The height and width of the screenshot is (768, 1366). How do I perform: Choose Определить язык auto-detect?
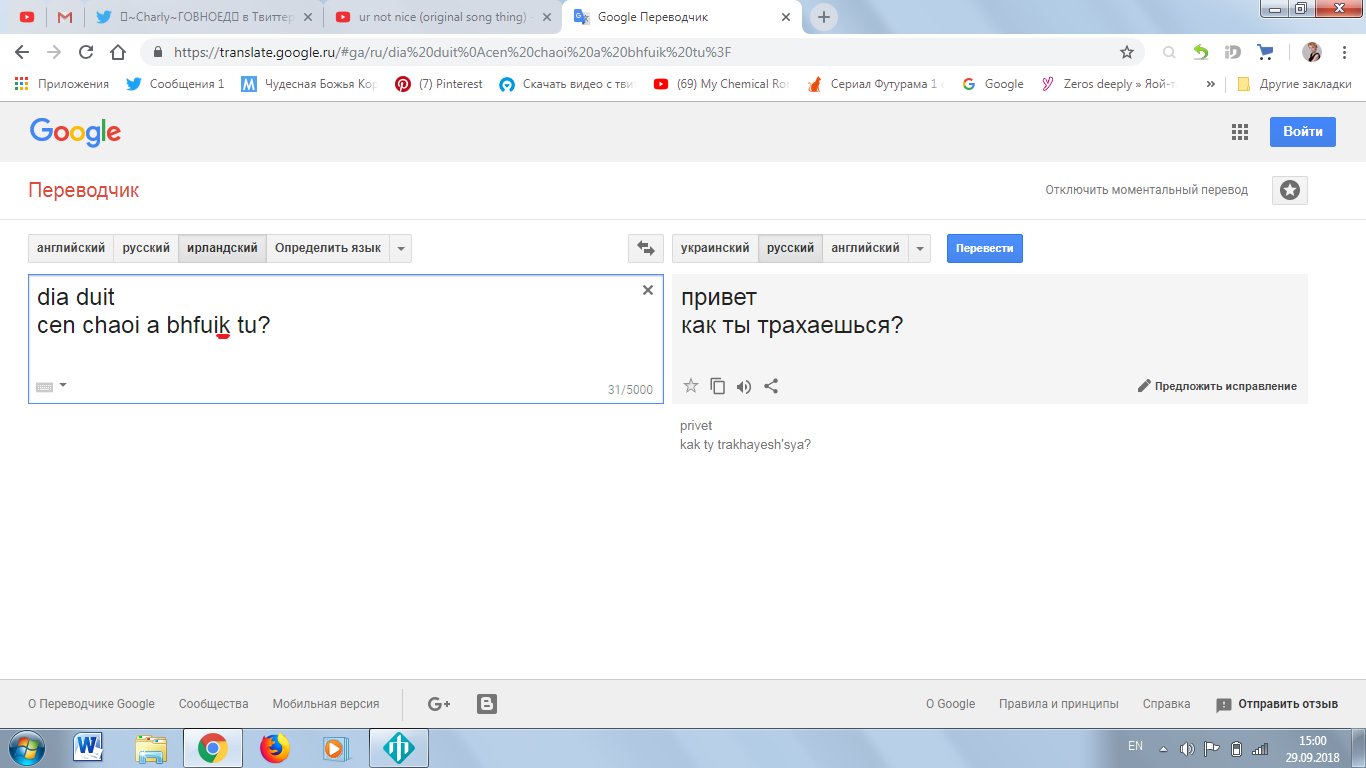(328, 248)
